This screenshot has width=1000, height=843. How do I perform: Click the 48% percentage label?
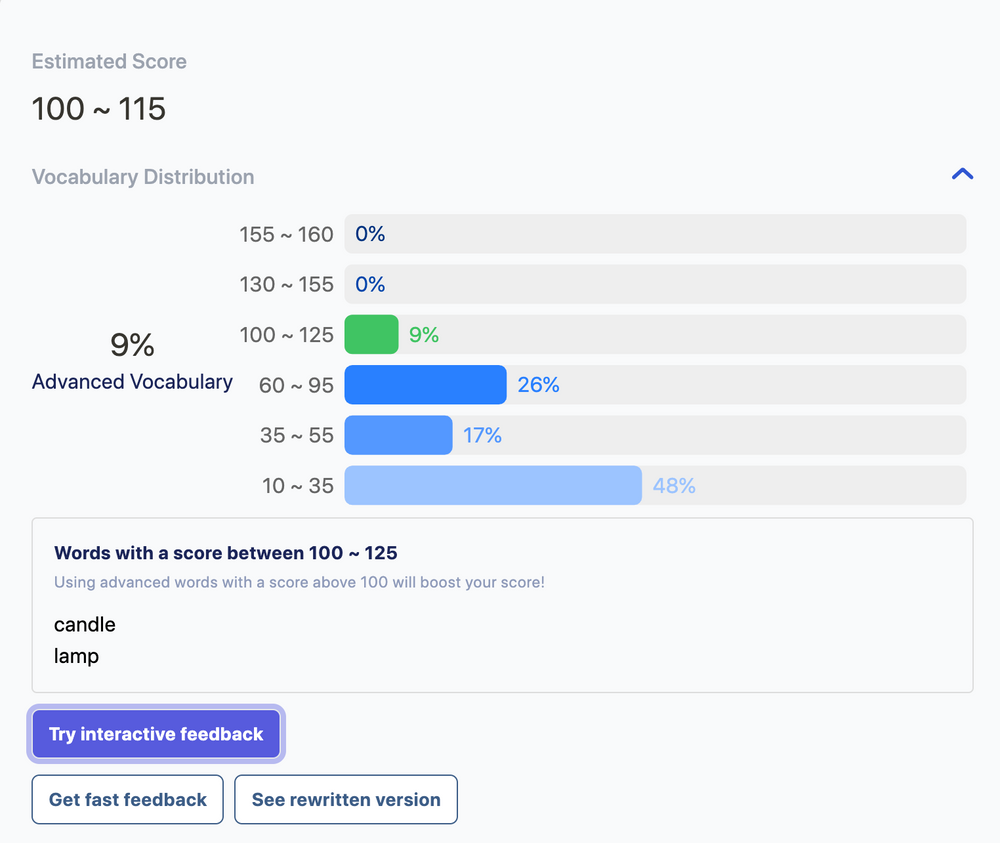pos(674,486)
